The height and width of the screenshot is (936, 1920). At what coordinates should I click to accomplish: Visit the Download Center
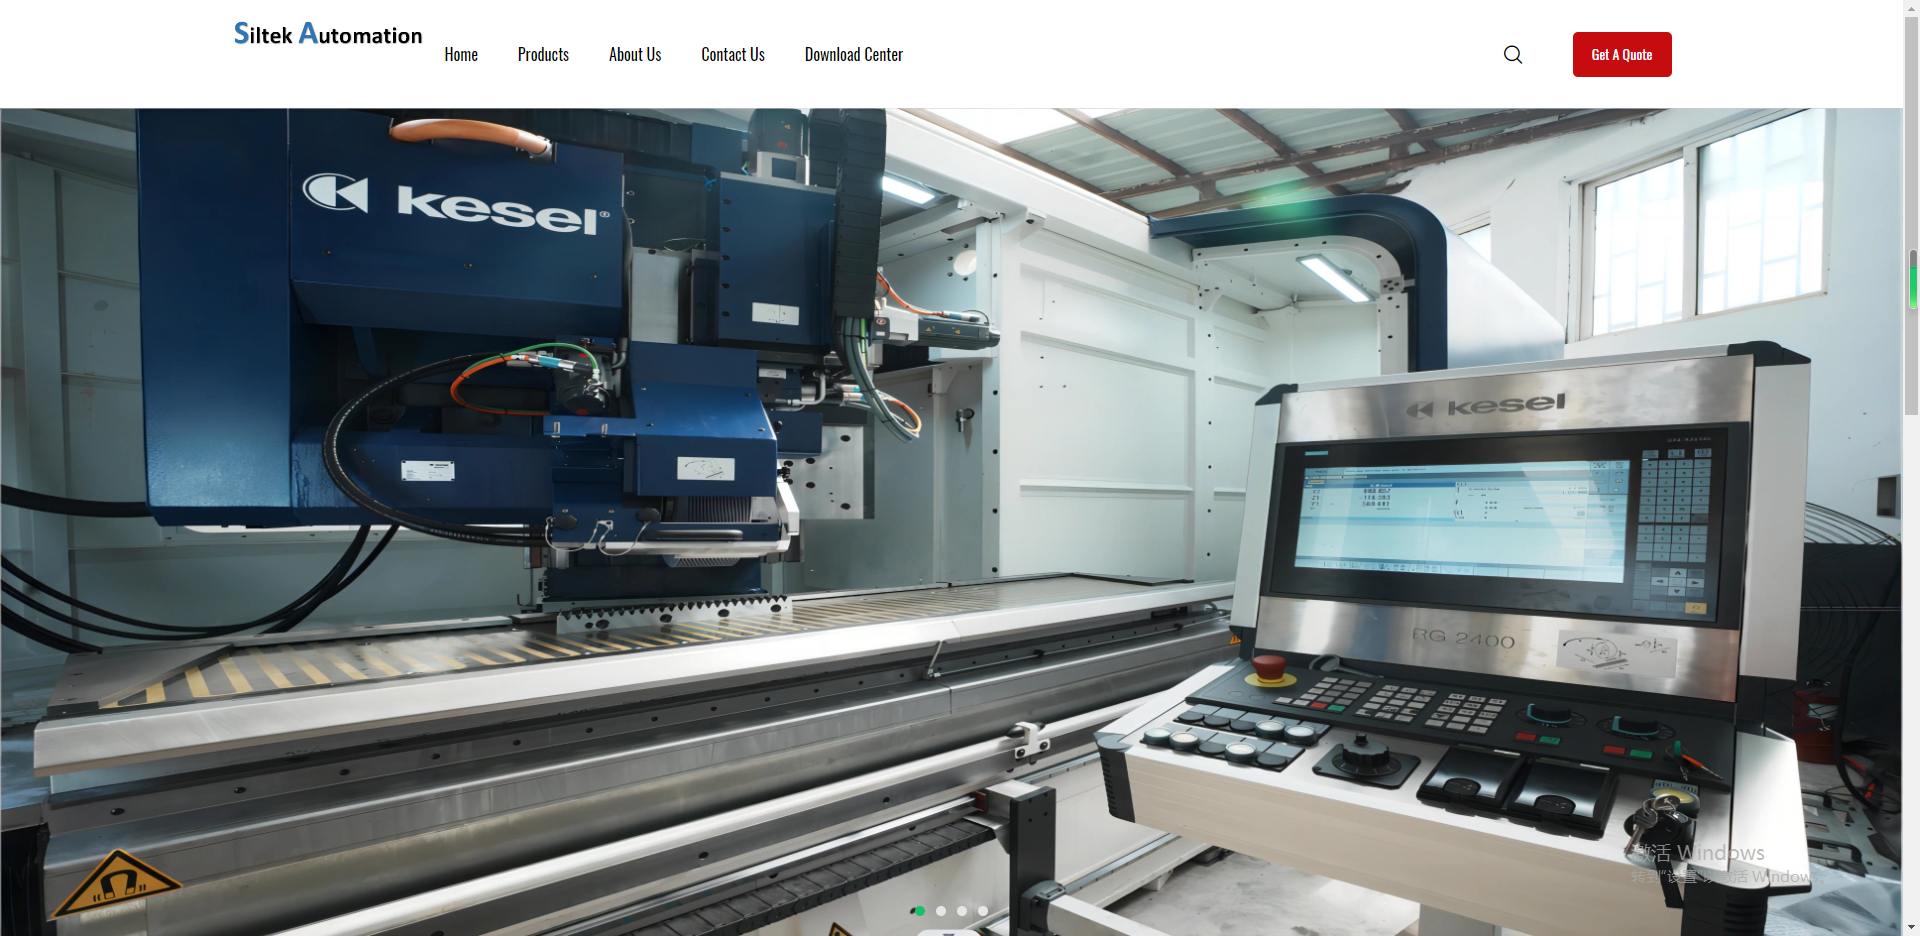(x=854, y=55)
